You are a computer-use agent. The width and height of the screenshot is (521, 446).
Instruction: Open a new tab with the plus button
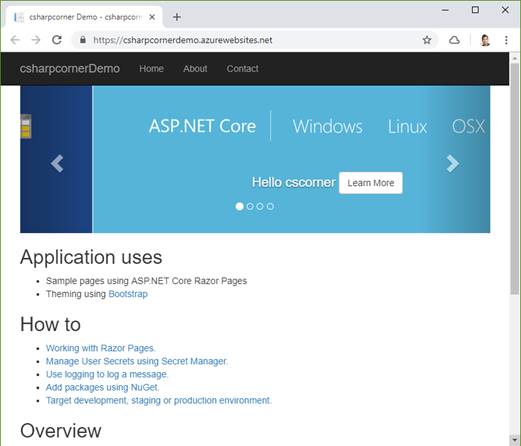pos(177,17)
